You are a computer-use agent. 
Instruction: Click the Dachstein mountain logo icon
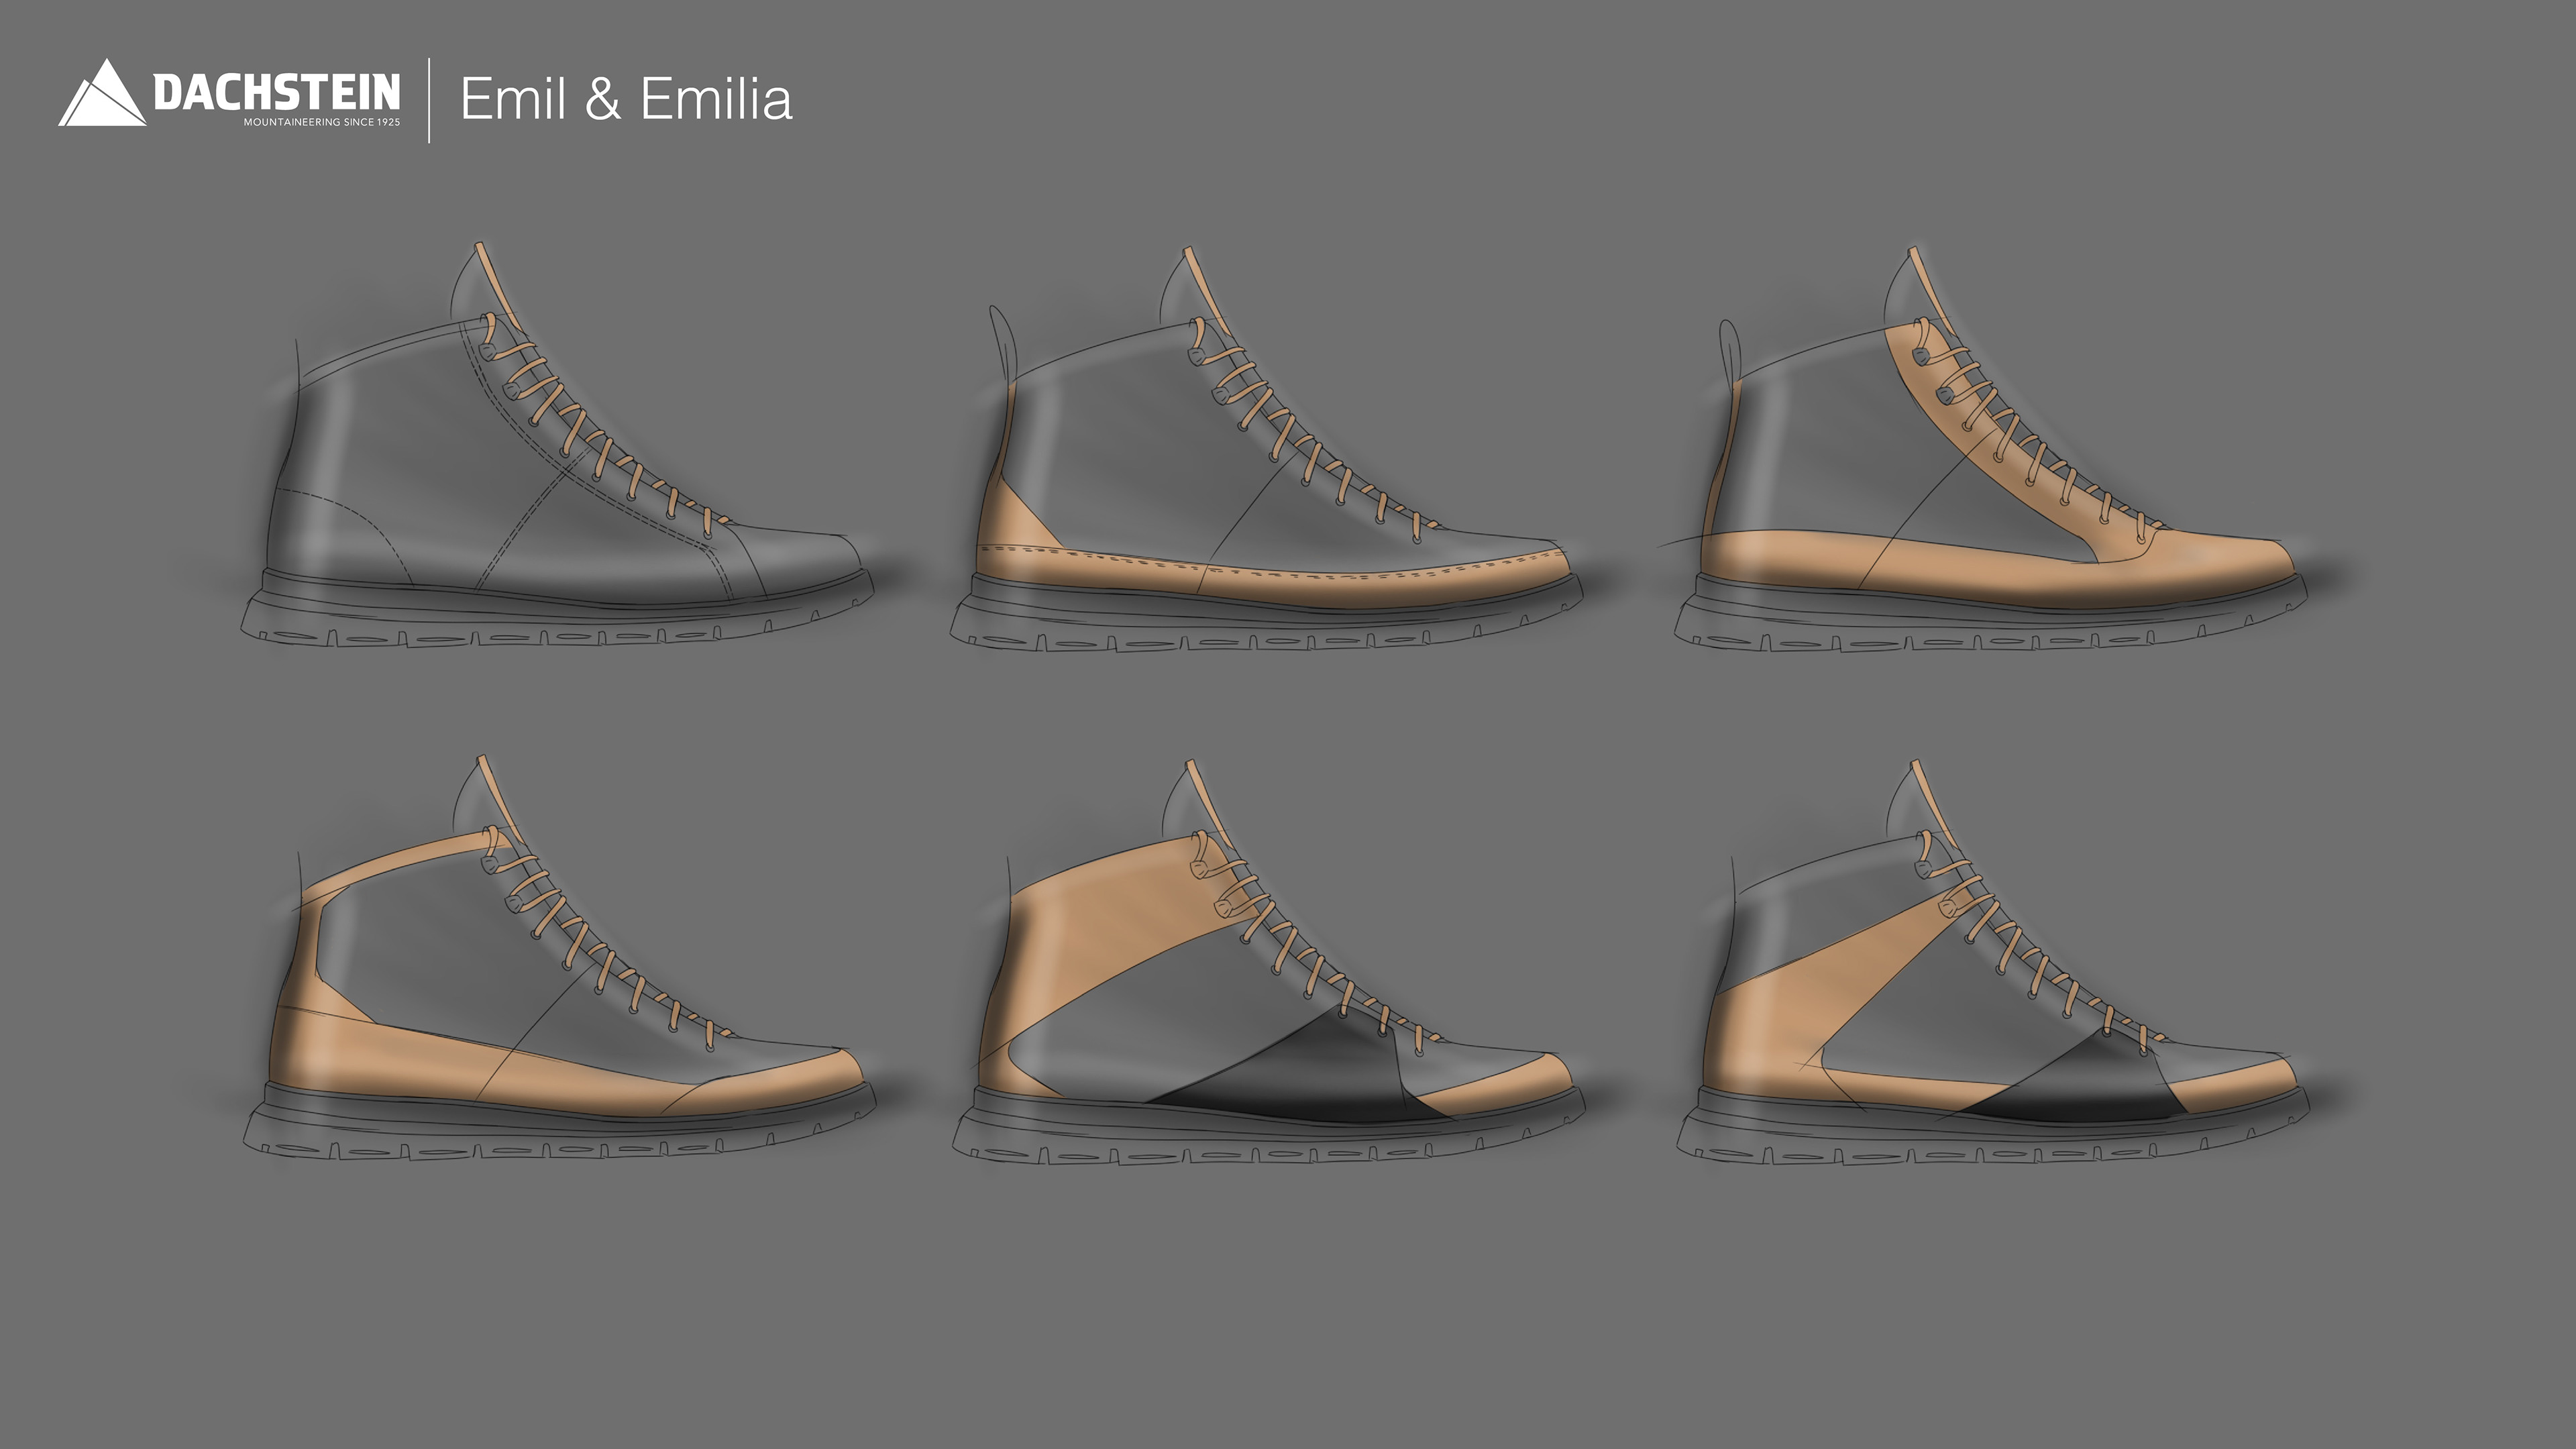102,93
